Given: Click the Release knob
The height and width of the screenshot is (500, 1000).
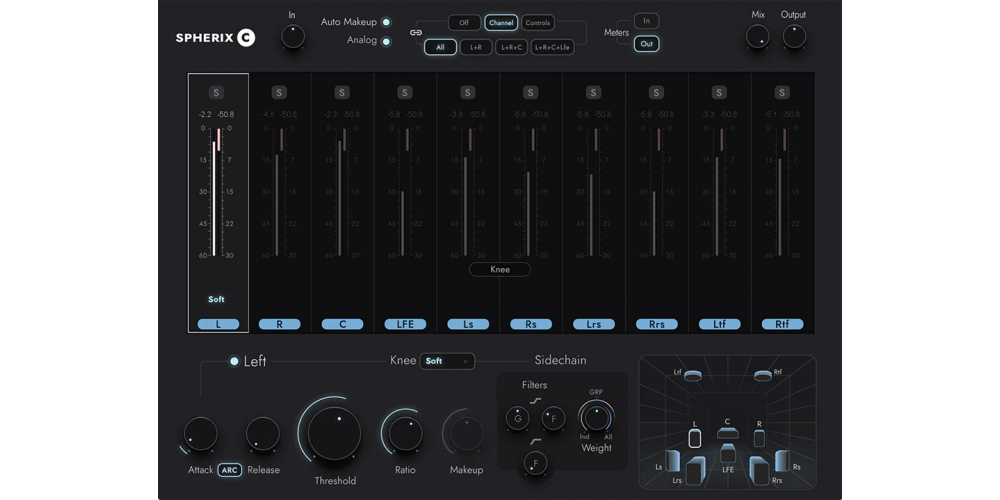Looking at the screenshot, I should pyautogui.click(x=263, y=434).
